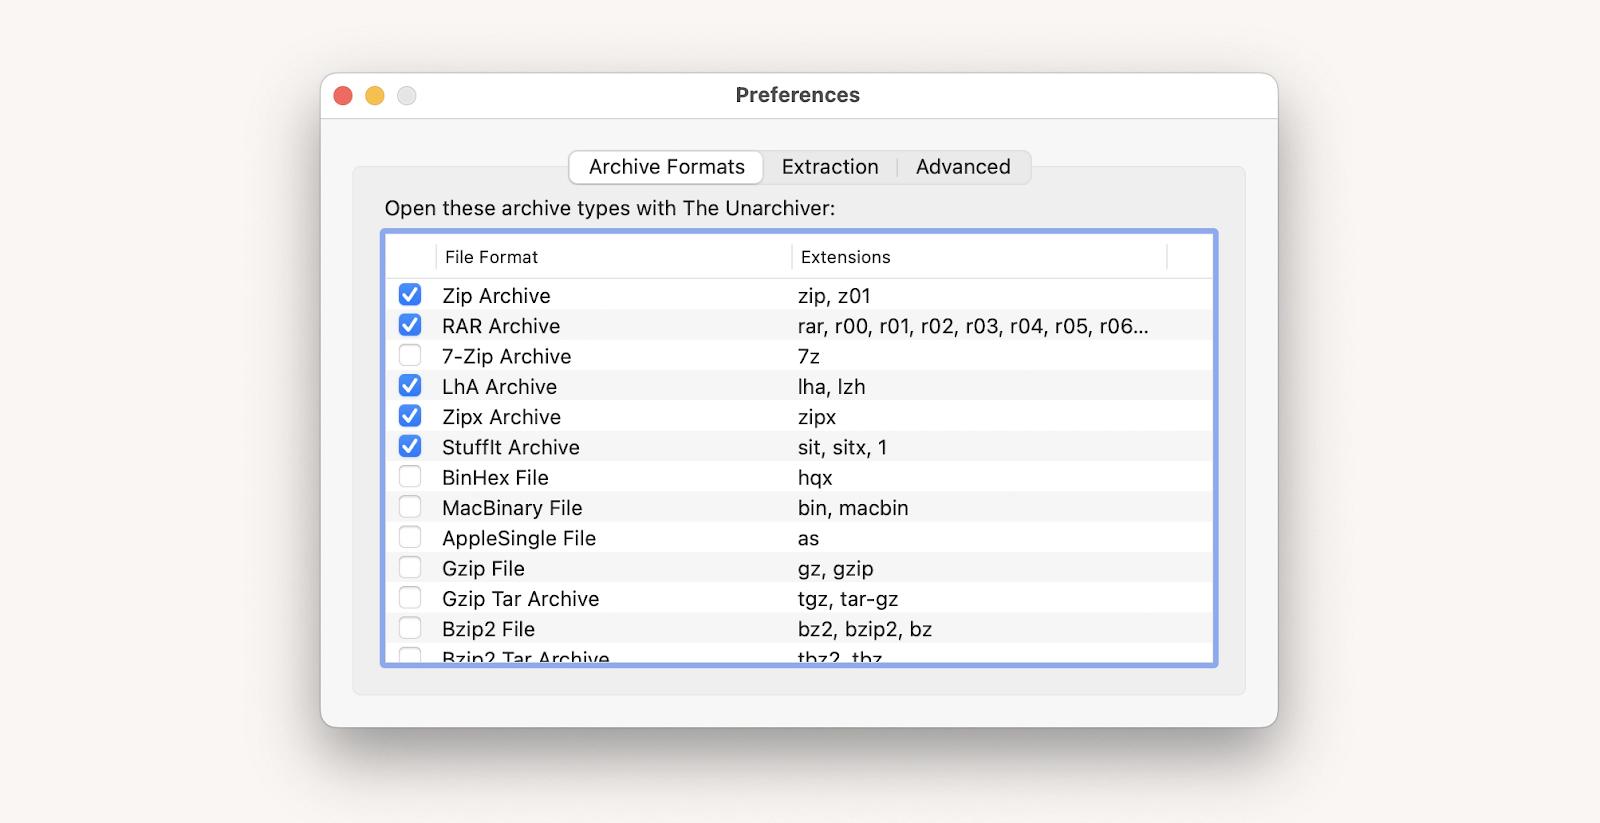This screenshot has height=823, width=1600.
Task: Enable the Gzip File checkbox
Action: tap(410, 568)
